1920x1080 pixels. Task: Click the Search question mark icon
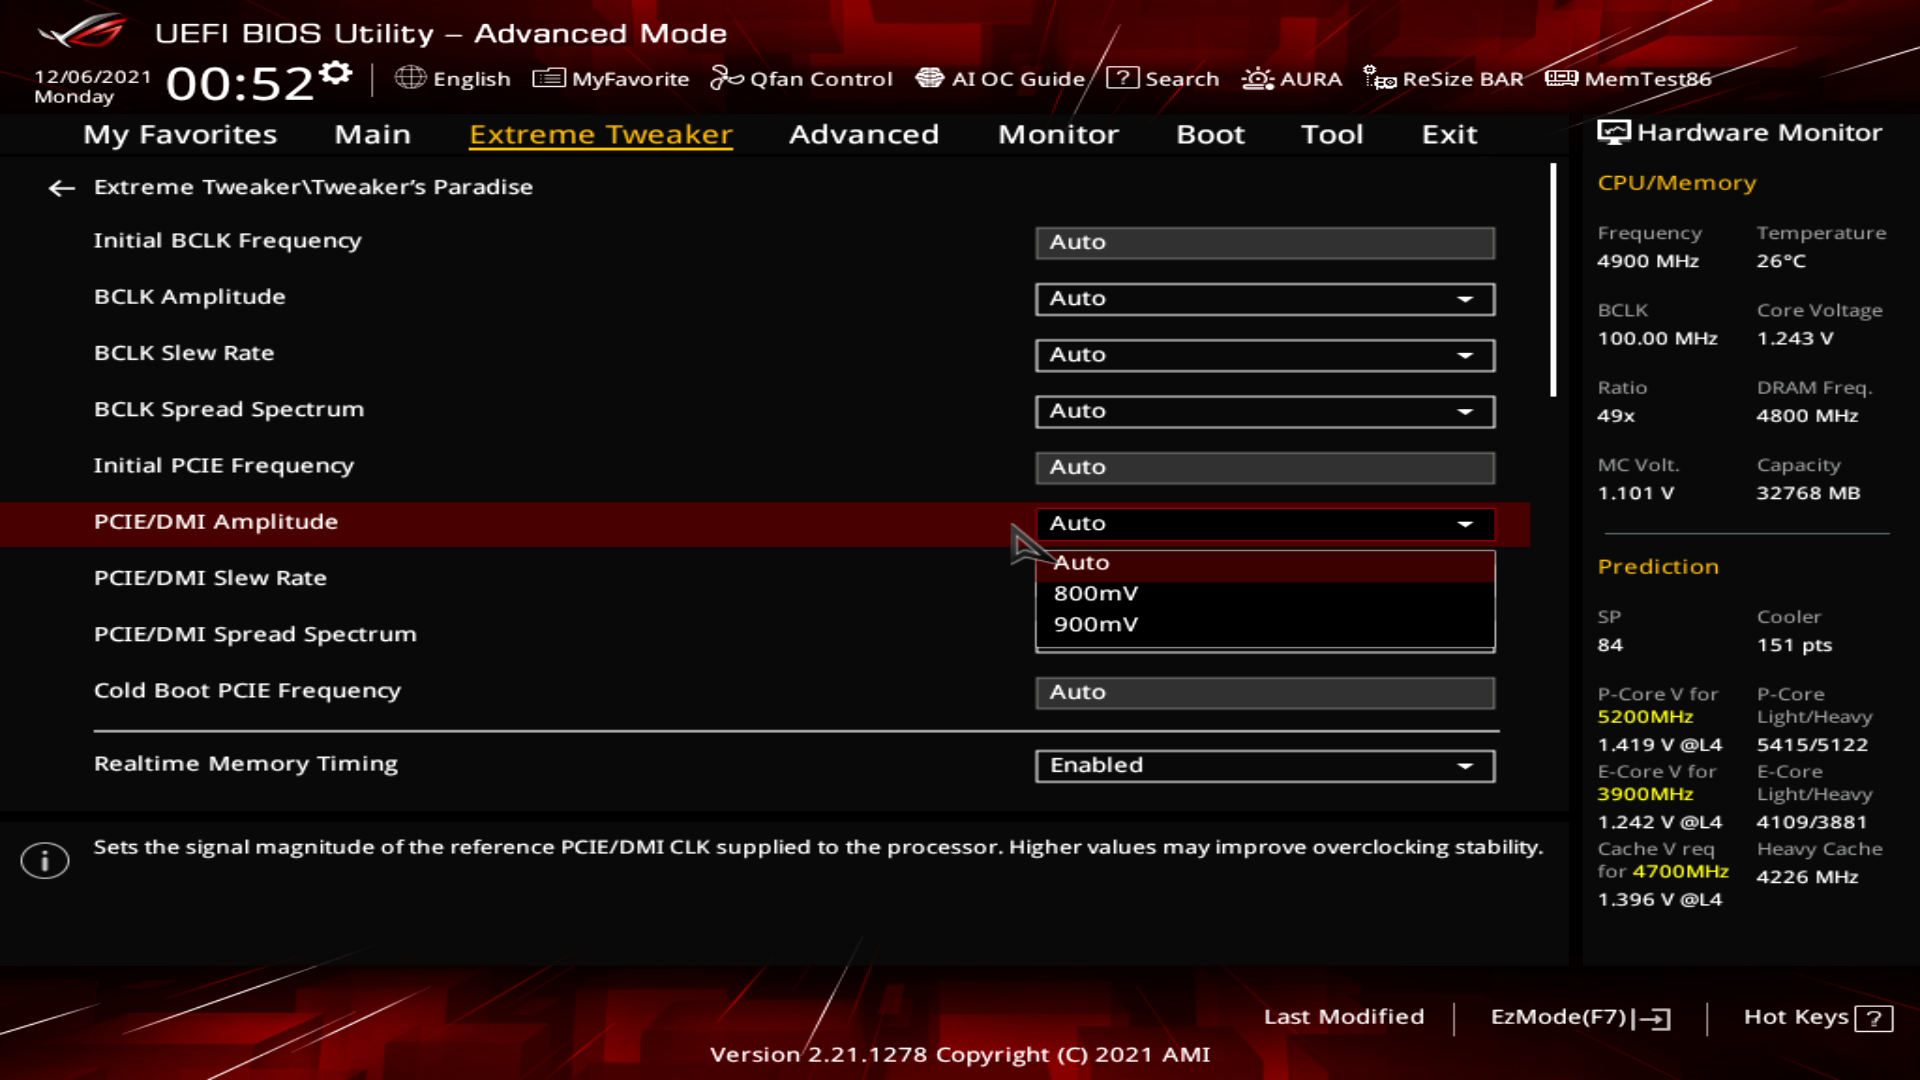click(x=1122, y=78)
